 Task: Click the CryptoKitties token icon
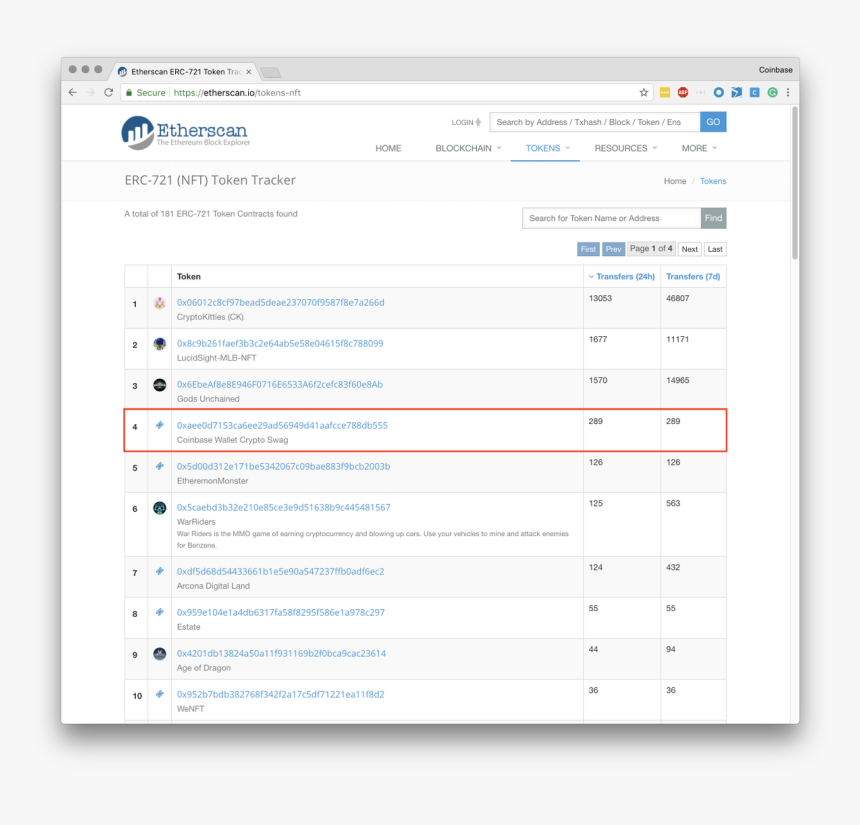[x=160, y=303]
